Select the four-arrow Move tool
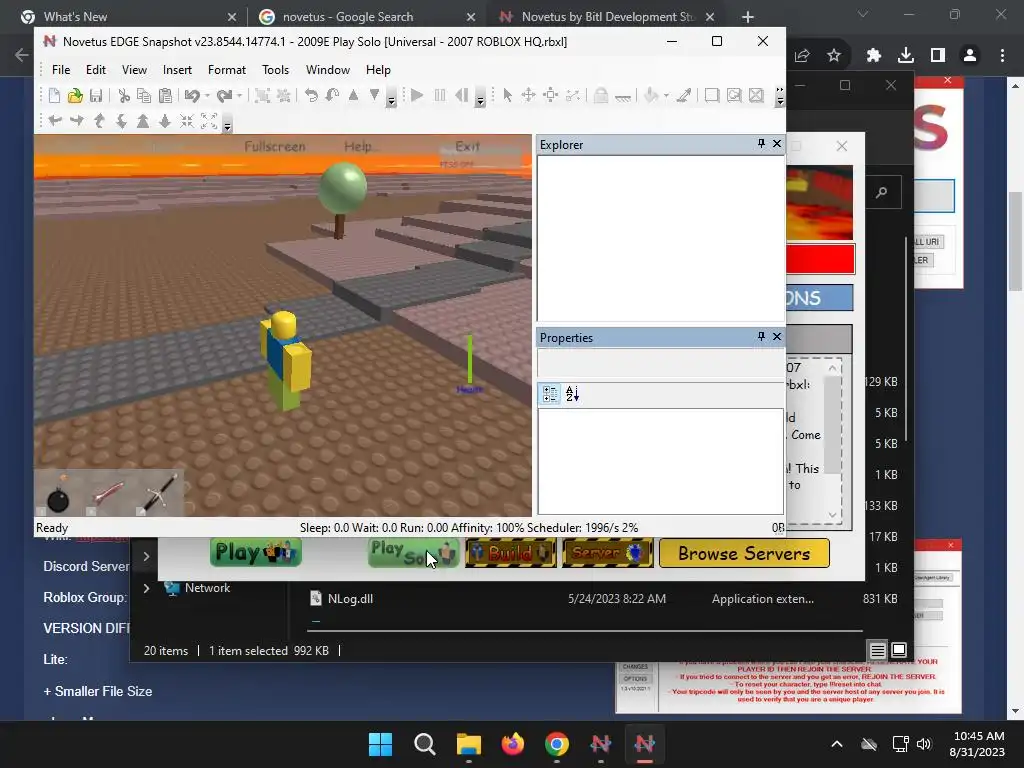The height and width of the screenshot is (768, 1024). [x=528, y=96]
